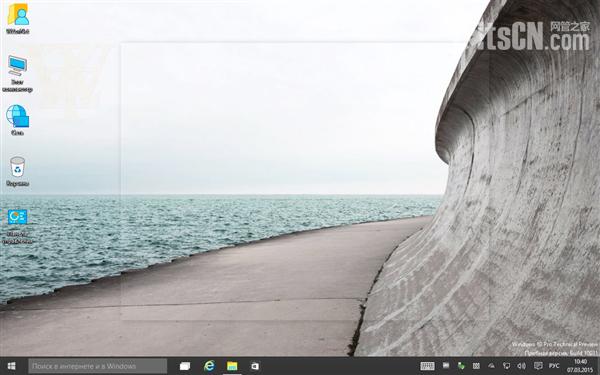
Task: Focus the taskbar search box
Action: click(98, 366)
